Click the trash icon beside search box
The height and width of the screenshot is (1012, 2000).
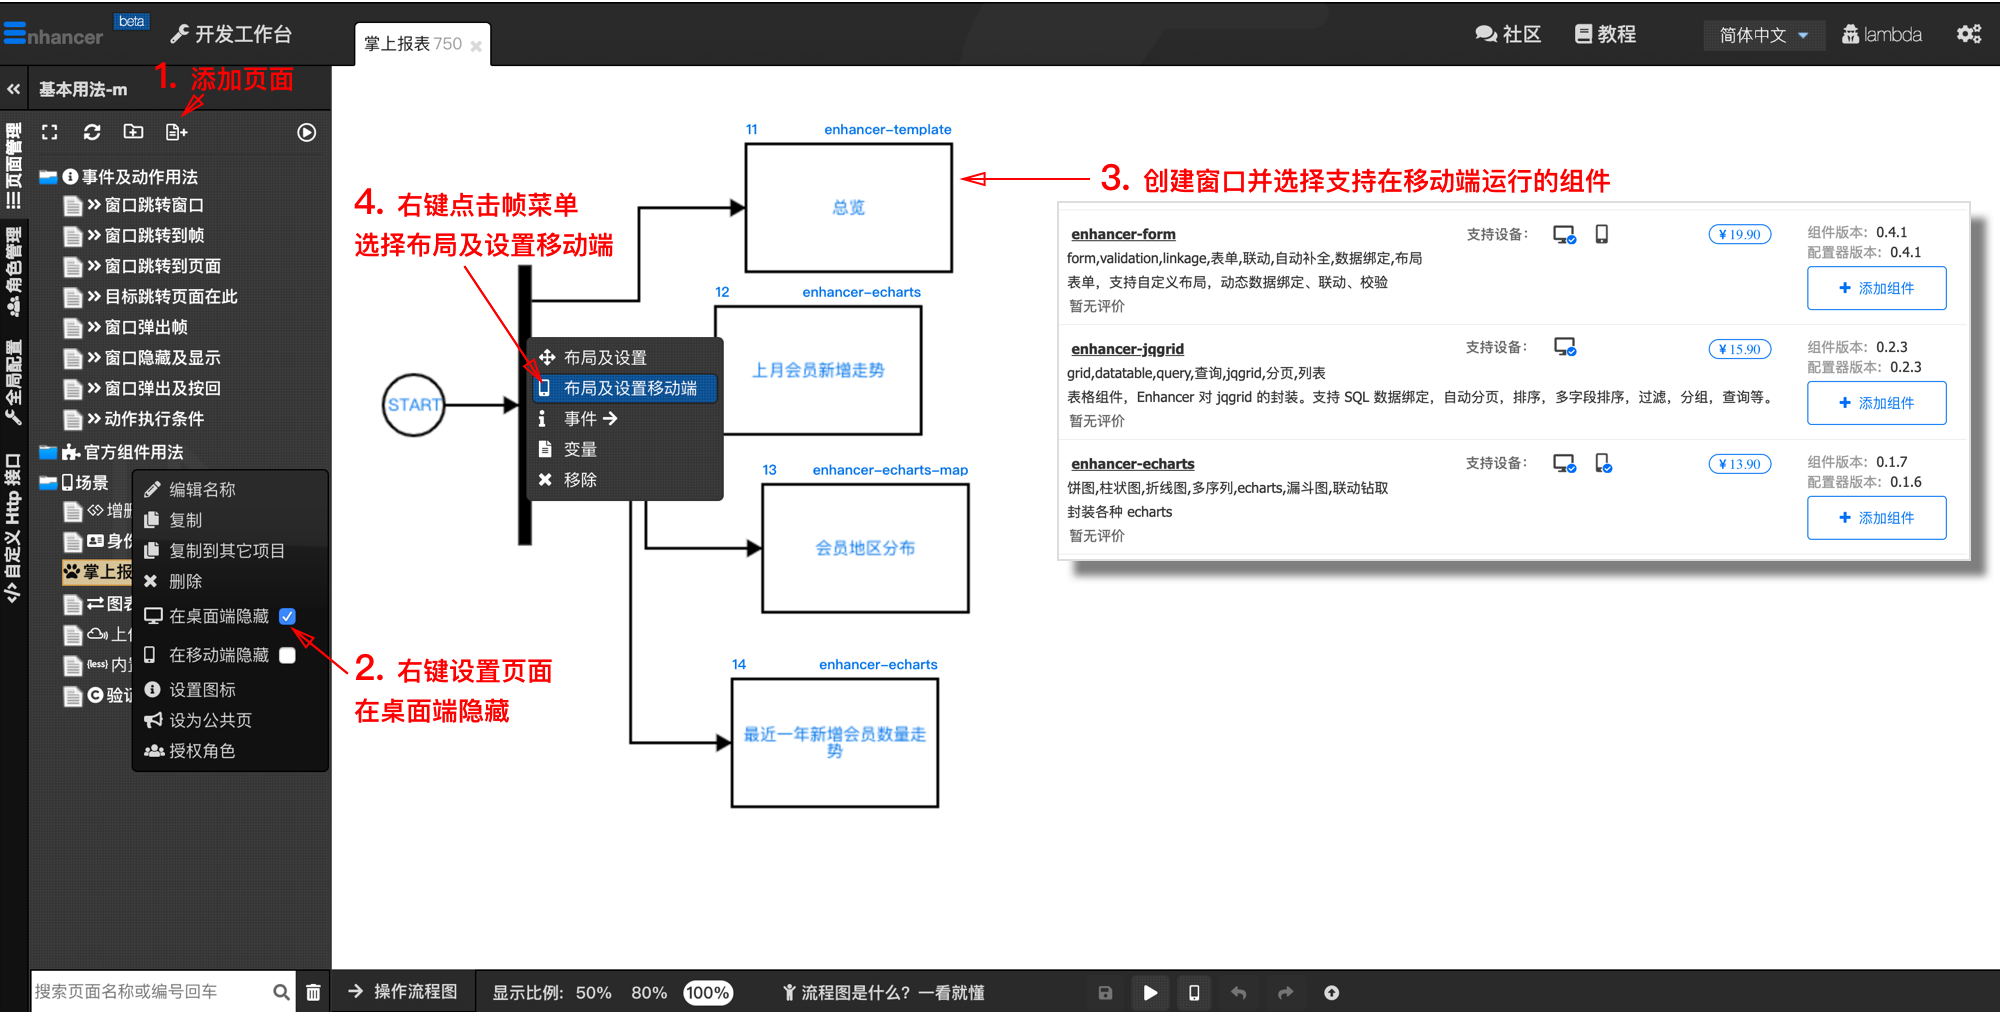pos(313,992)
